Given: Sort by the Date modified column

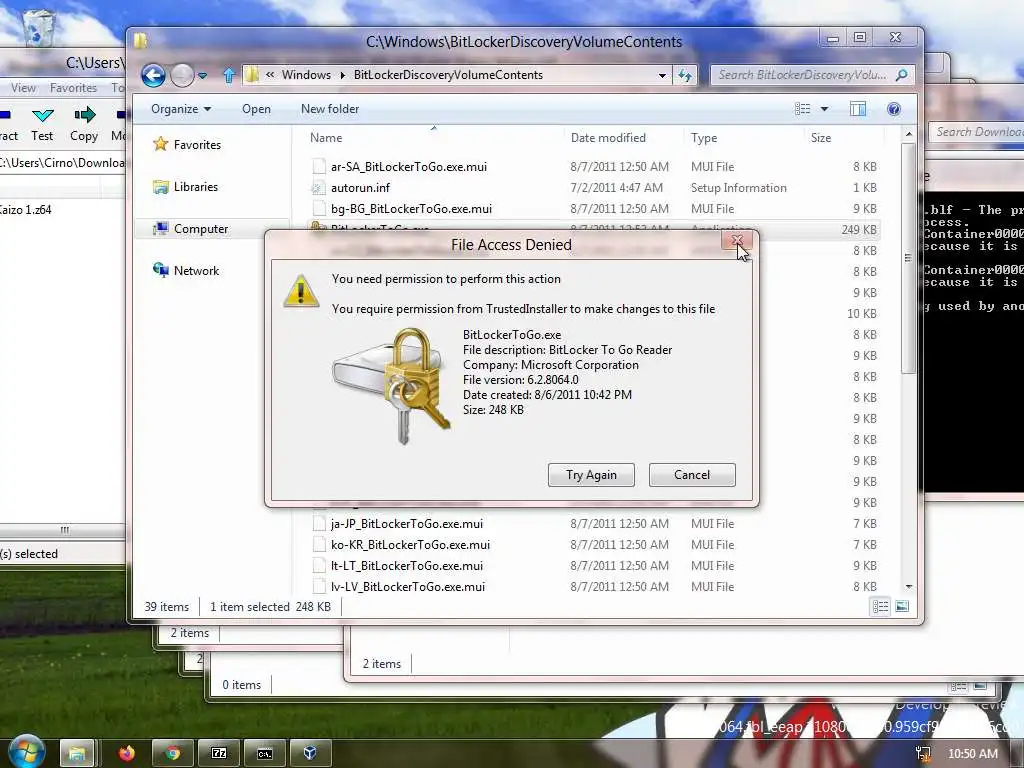Looking at the screenshot, I should click(608, 138).
